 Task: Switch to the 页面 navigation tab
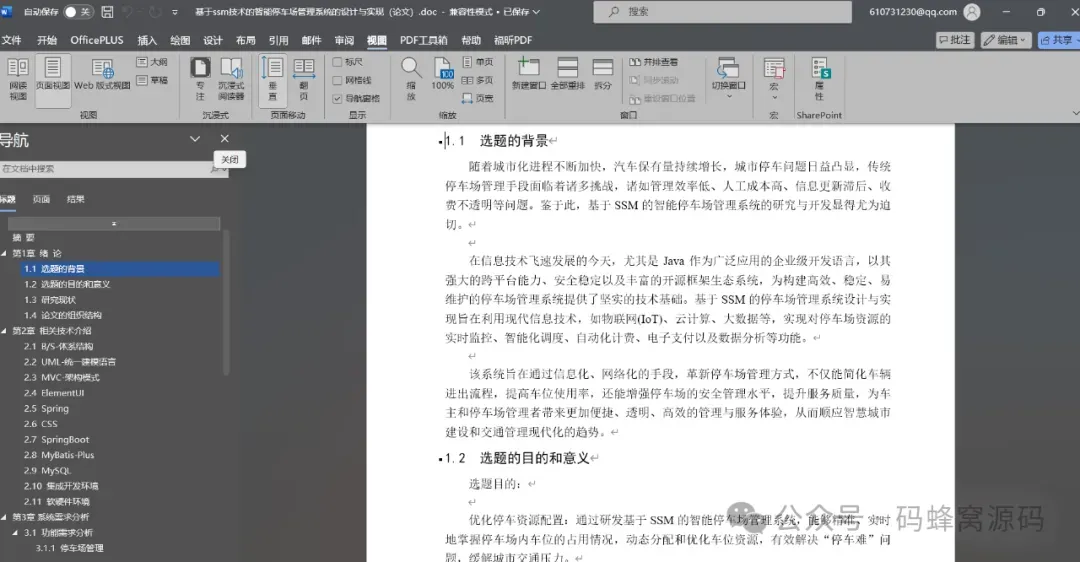[x=41, y=199]
